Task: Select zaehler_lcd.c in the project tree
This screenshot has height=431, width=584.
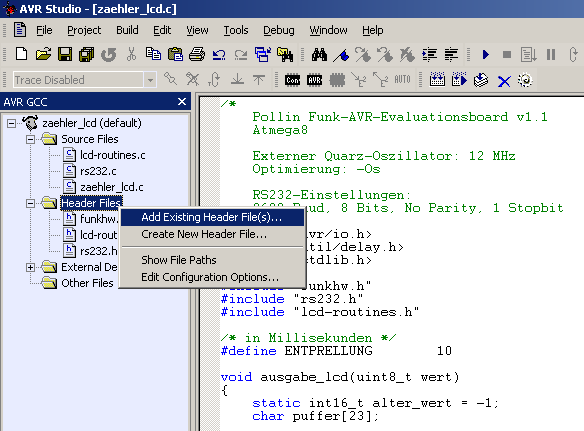Action: coord(112,187)
